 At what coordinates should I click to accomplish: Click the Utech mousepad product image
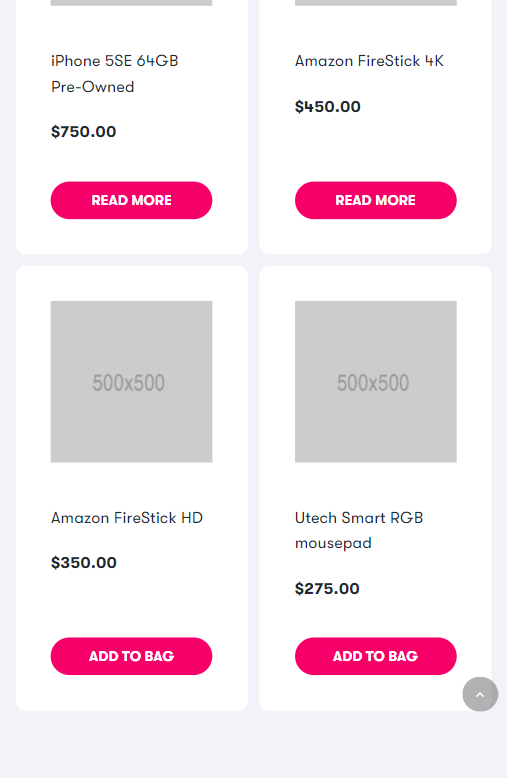pos(376,382)
